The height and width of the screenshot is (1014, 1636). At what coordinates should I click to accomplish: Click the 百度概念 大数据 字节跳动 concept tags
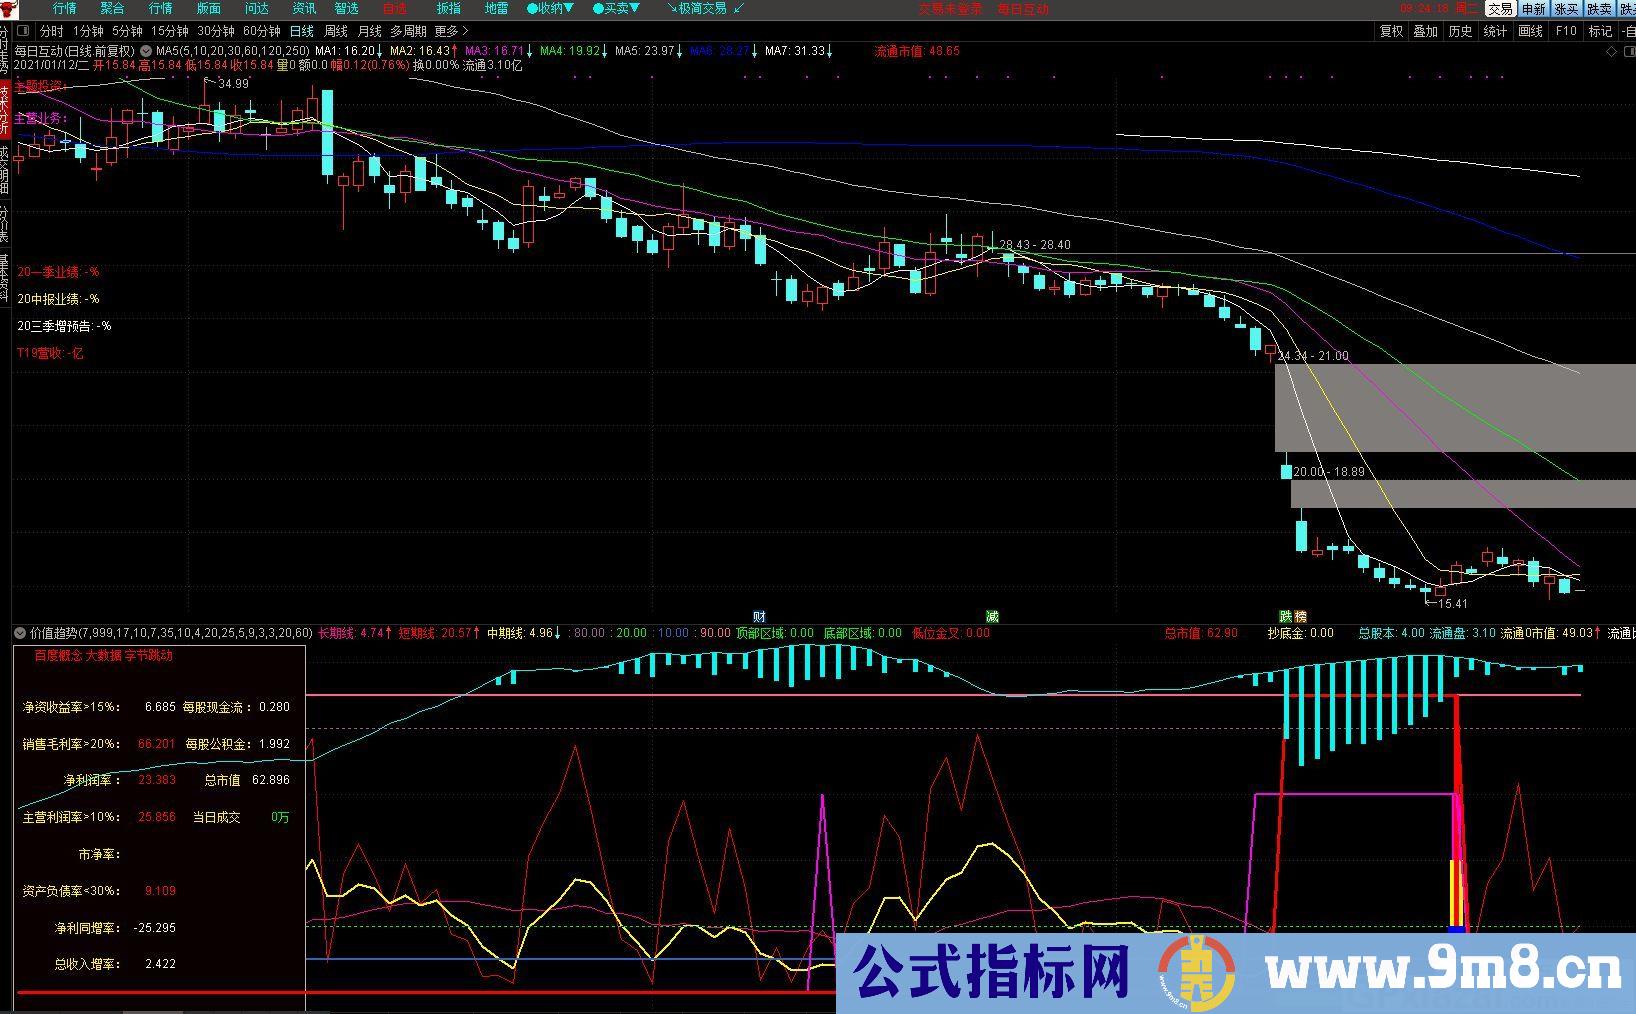point(103,656)
